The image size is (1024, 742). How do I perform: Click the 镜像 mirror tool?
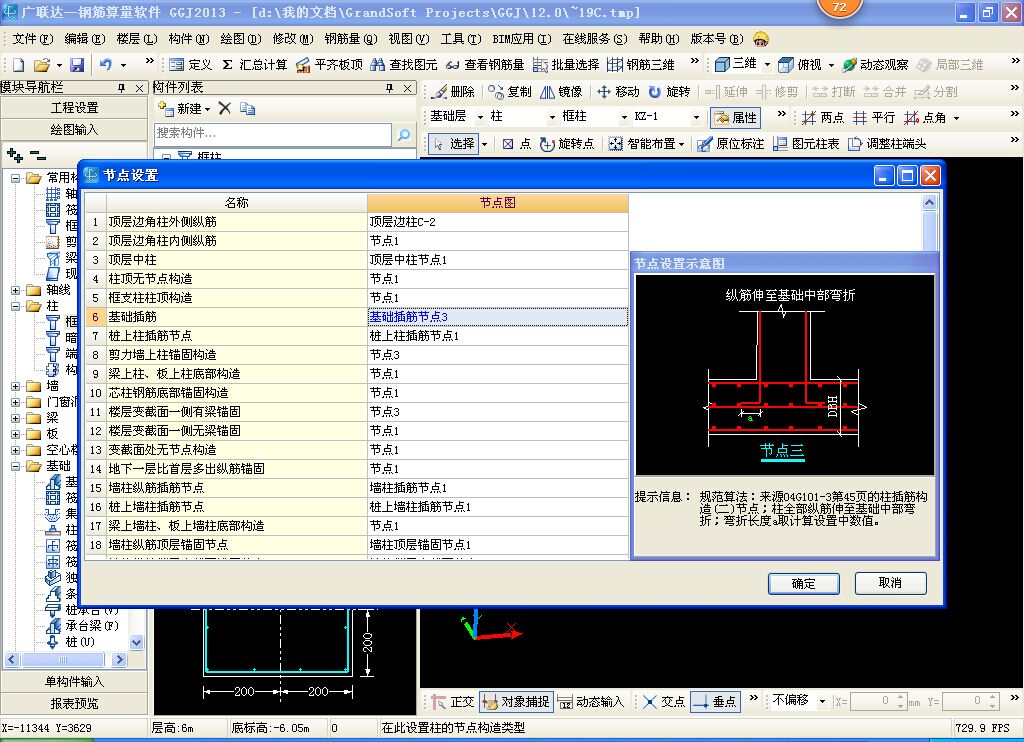pyautogui.click(x=561, y=91)
